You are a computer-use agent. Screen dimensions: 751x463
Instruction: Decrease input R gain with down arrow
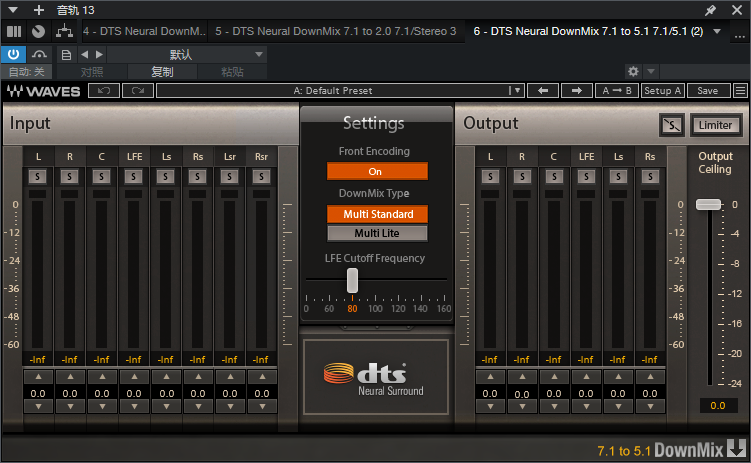point(70,407)
